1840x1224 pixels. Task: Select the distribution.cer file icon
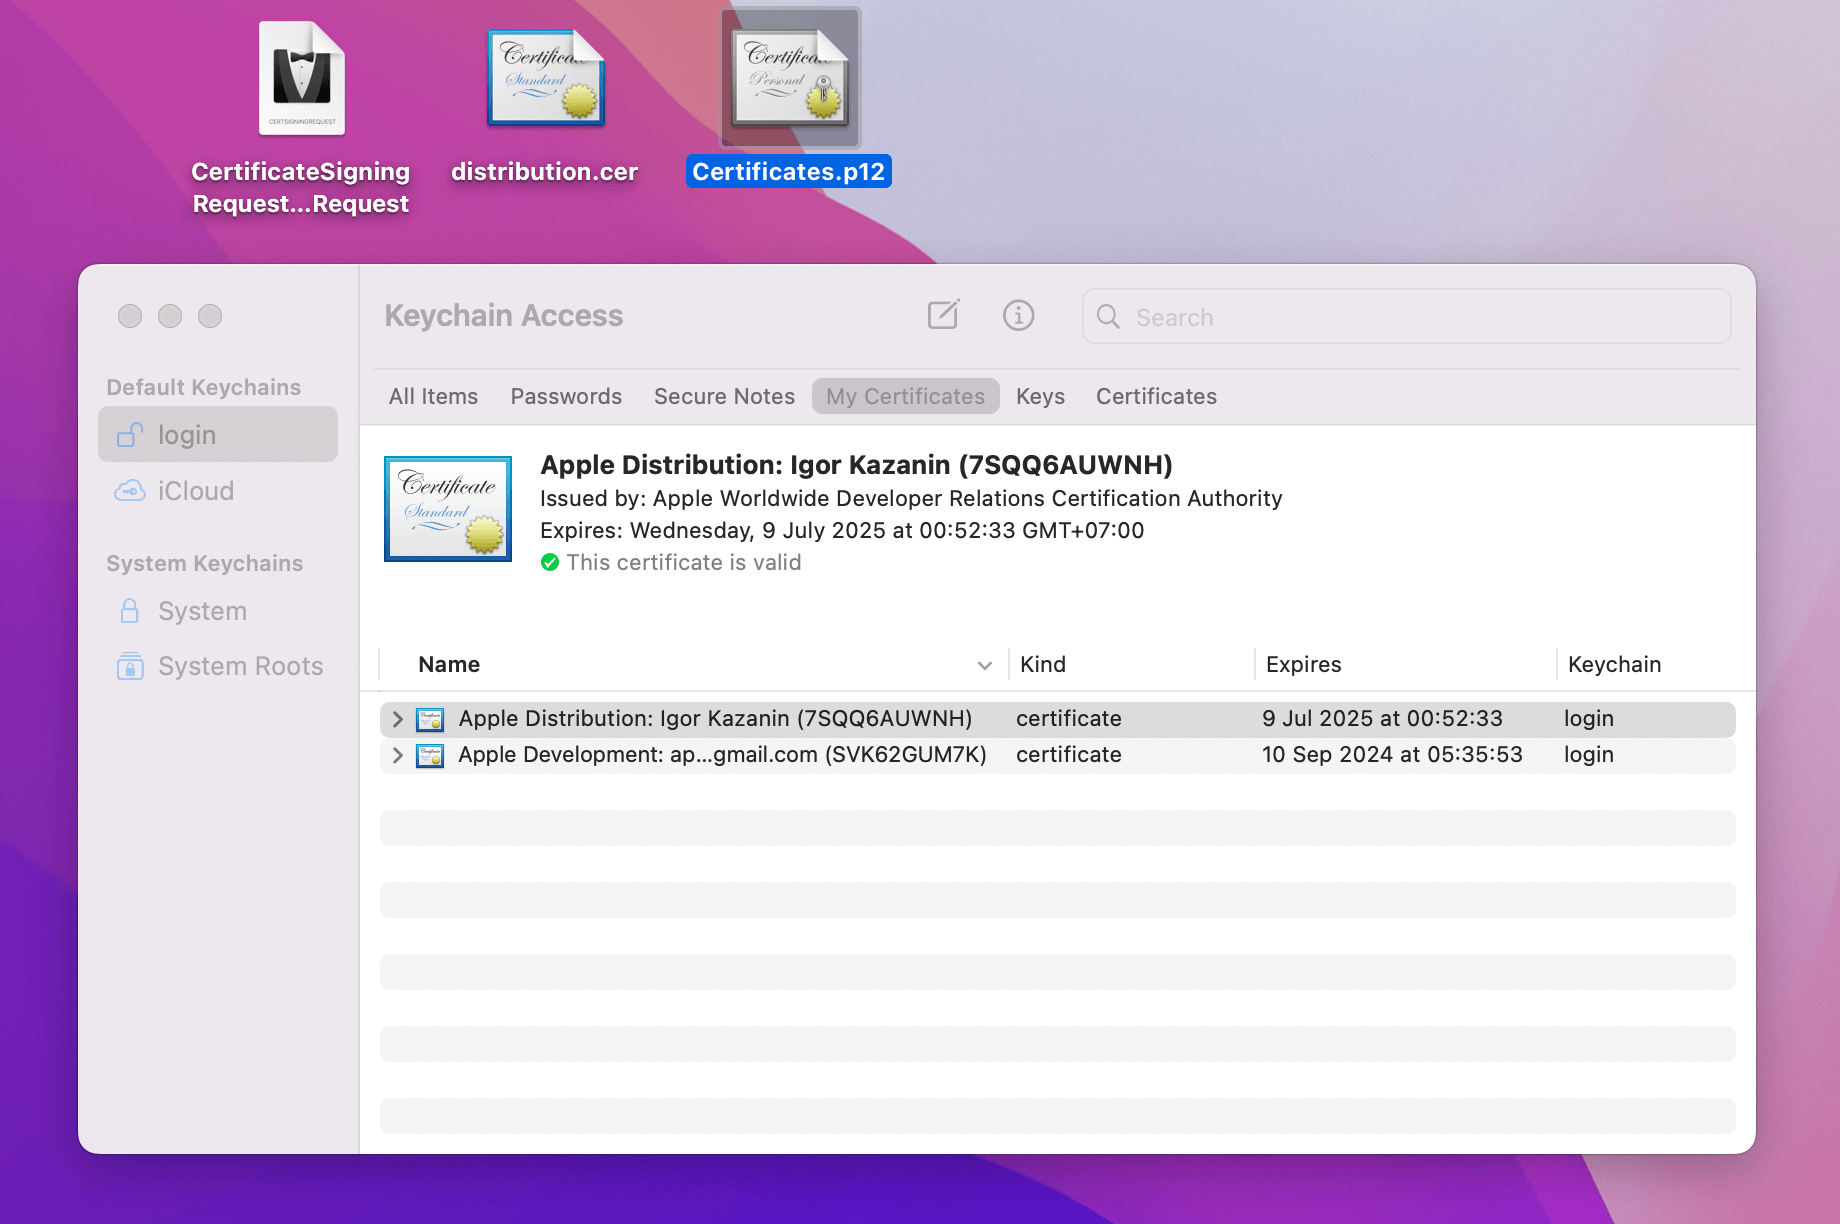point(546,78)
